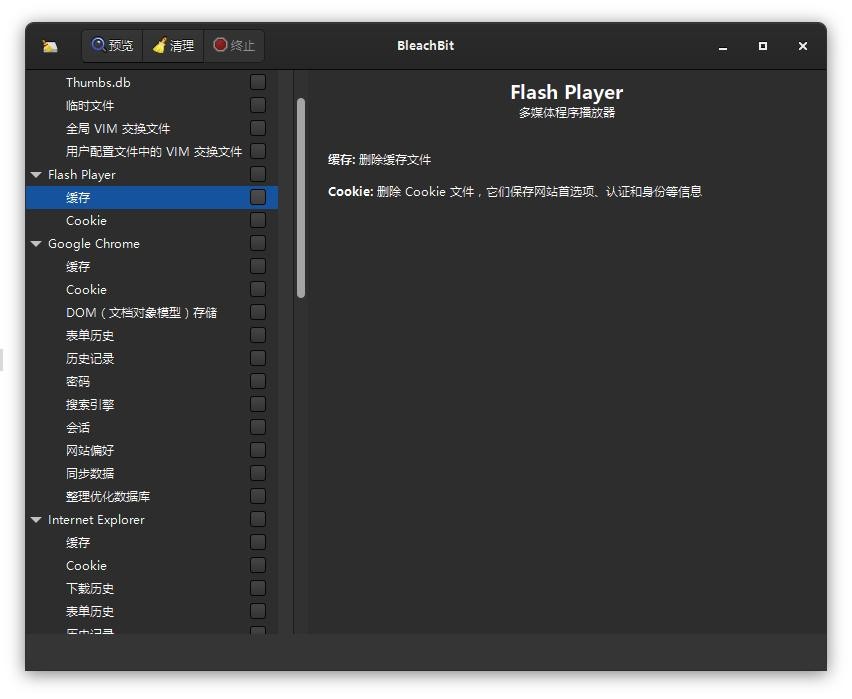Click the Flash Player heading in details
The height and width of the screenshot is (699, 852).
[566, 92]
